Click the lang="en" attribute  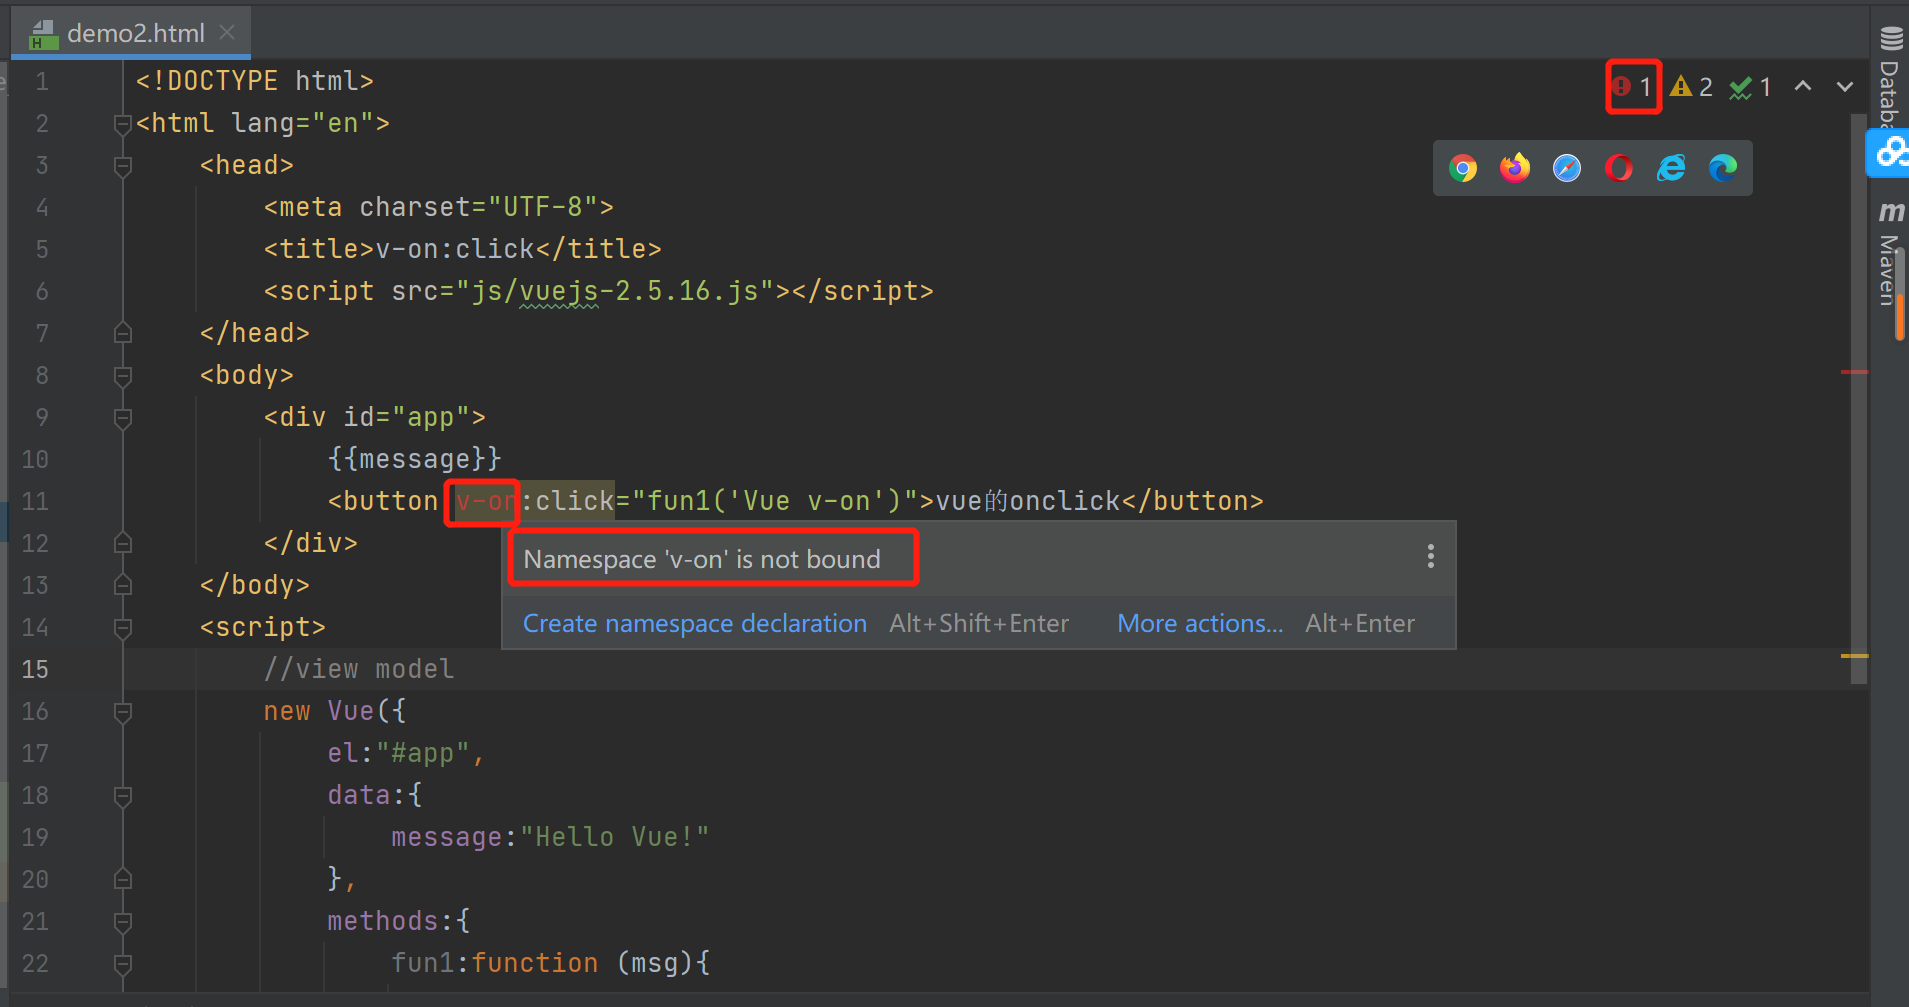coord(302,123)
